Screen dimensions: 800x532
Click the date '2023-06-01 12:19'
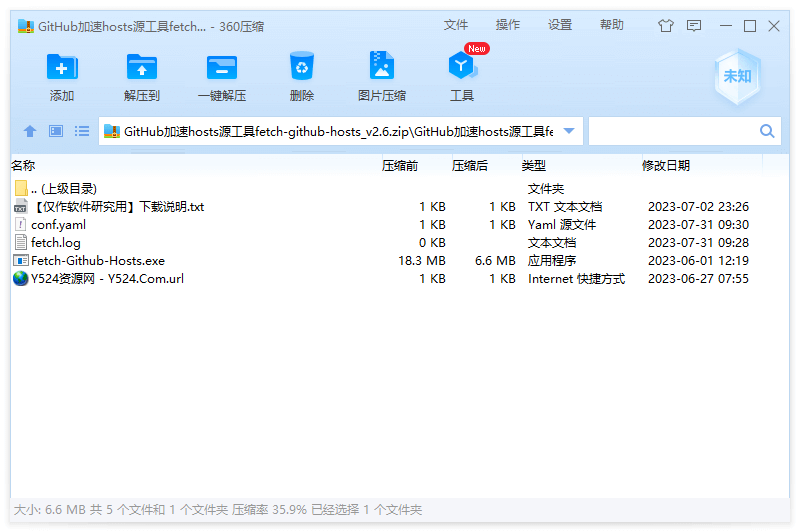coord(698,261)
